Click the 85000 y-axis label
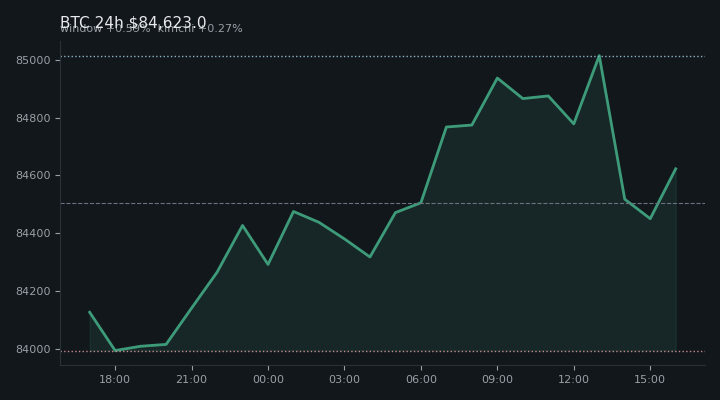The height and width of the screenshot is (400, 720). [33, 61]
